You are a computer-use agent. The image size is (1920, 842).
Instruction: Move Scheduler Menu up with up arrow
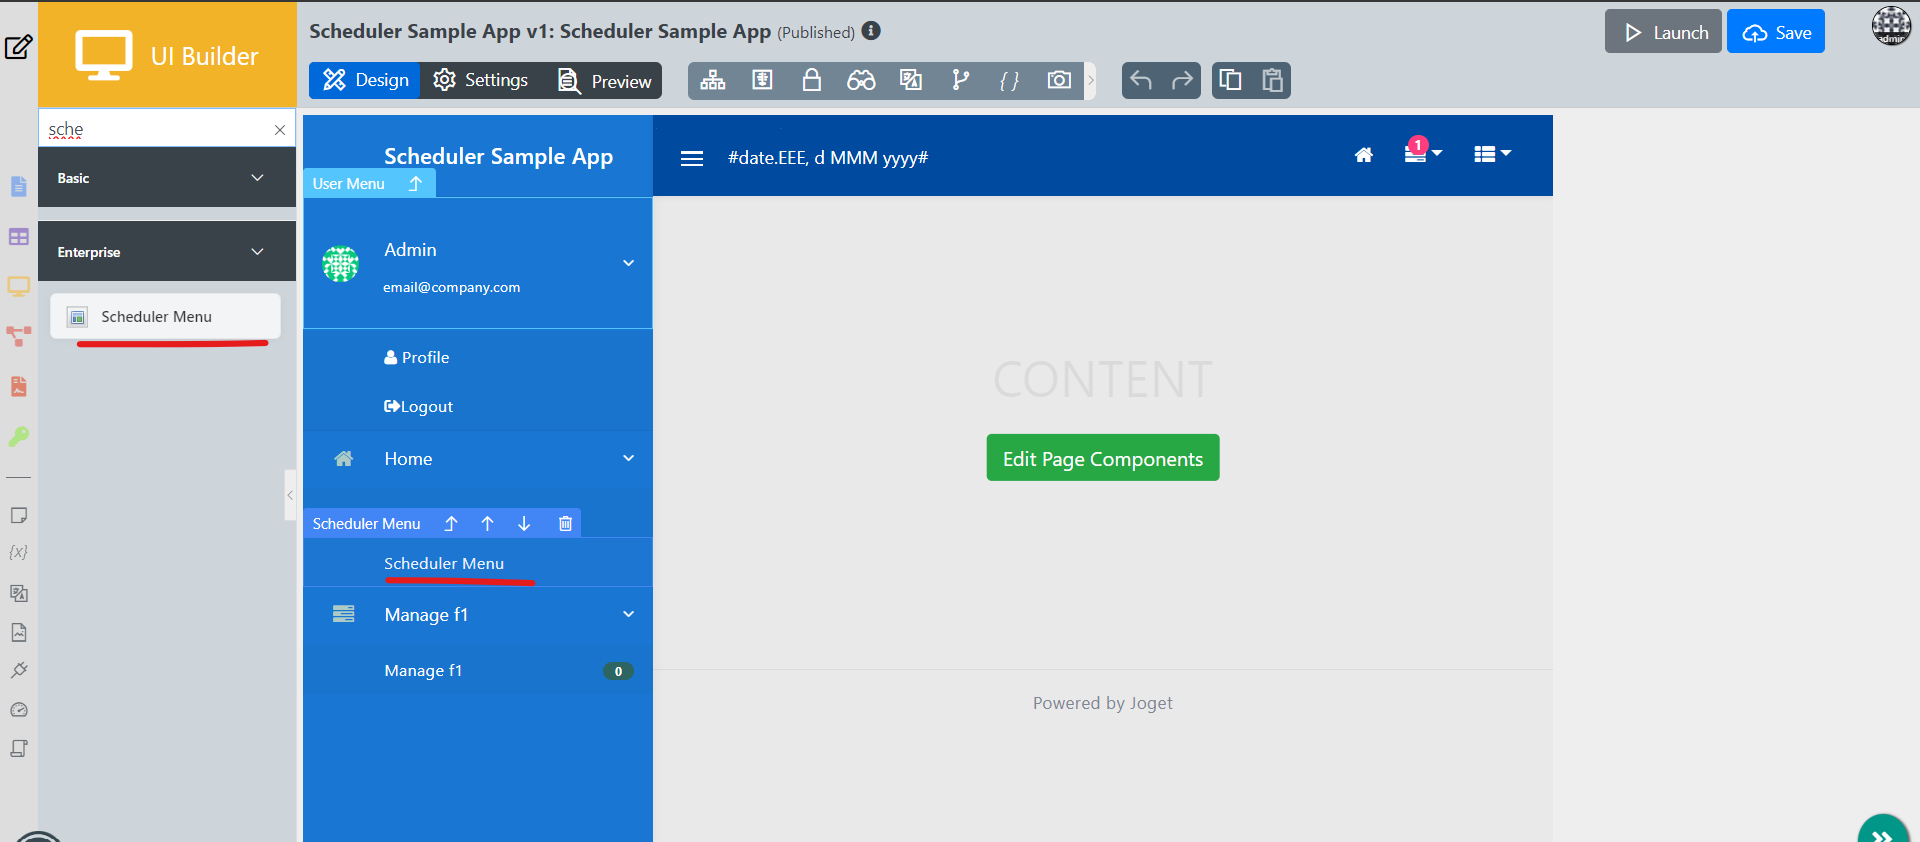tap(488, 523)
